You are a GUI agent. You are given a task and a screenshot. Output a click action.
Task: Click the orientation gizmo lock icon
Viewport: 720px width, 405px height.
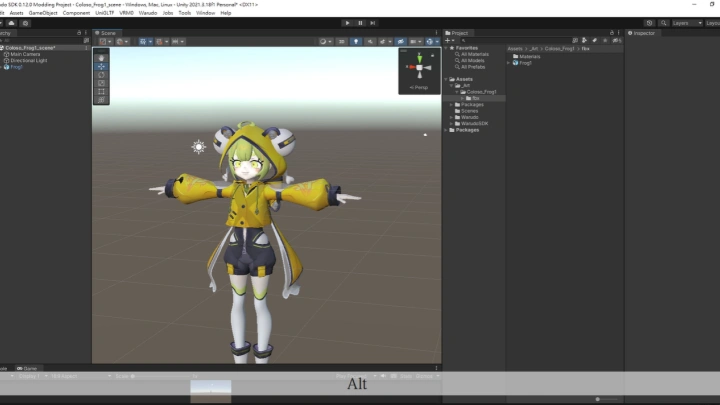click(432, 55)
